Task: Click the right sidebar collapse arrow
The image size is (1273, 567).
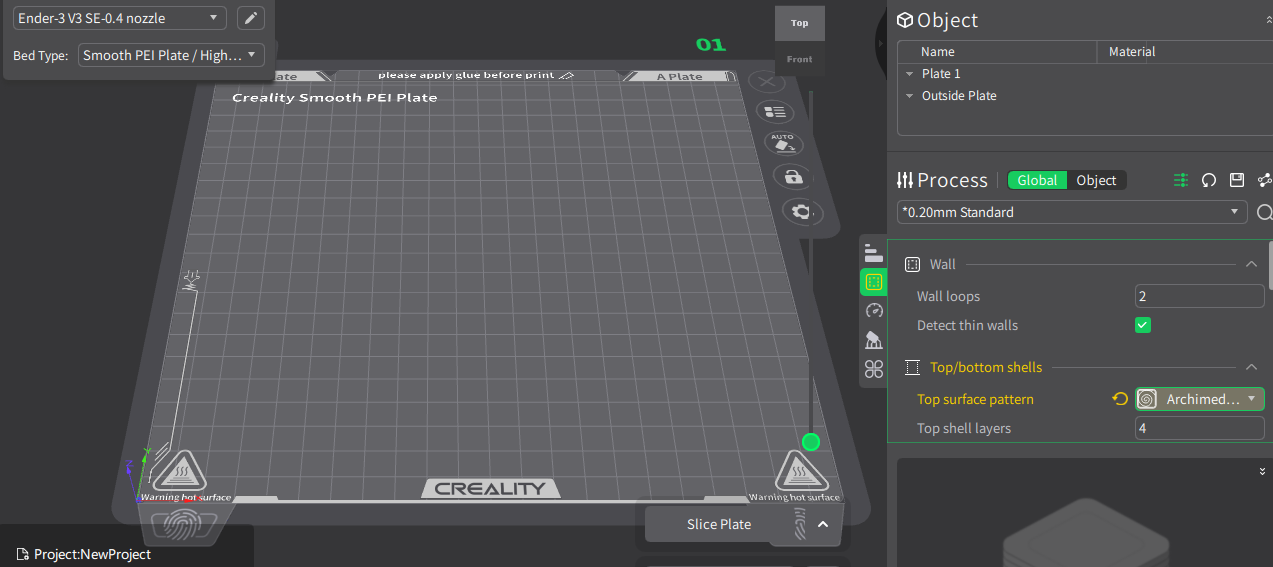Action: coord(883,45)
